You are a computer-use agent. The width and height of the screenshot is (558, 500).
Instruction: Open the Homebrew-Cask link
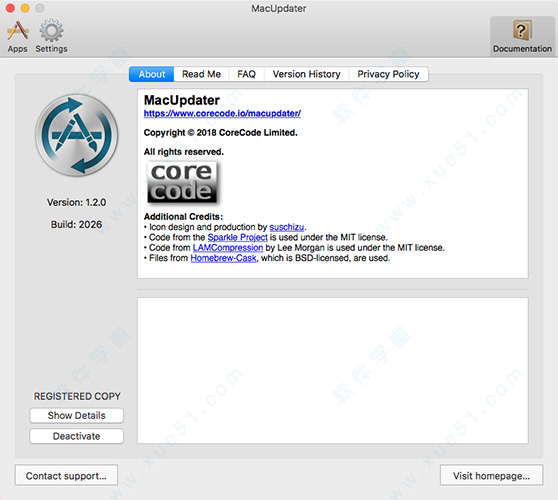pyautogui.click(x=223, y=258)
